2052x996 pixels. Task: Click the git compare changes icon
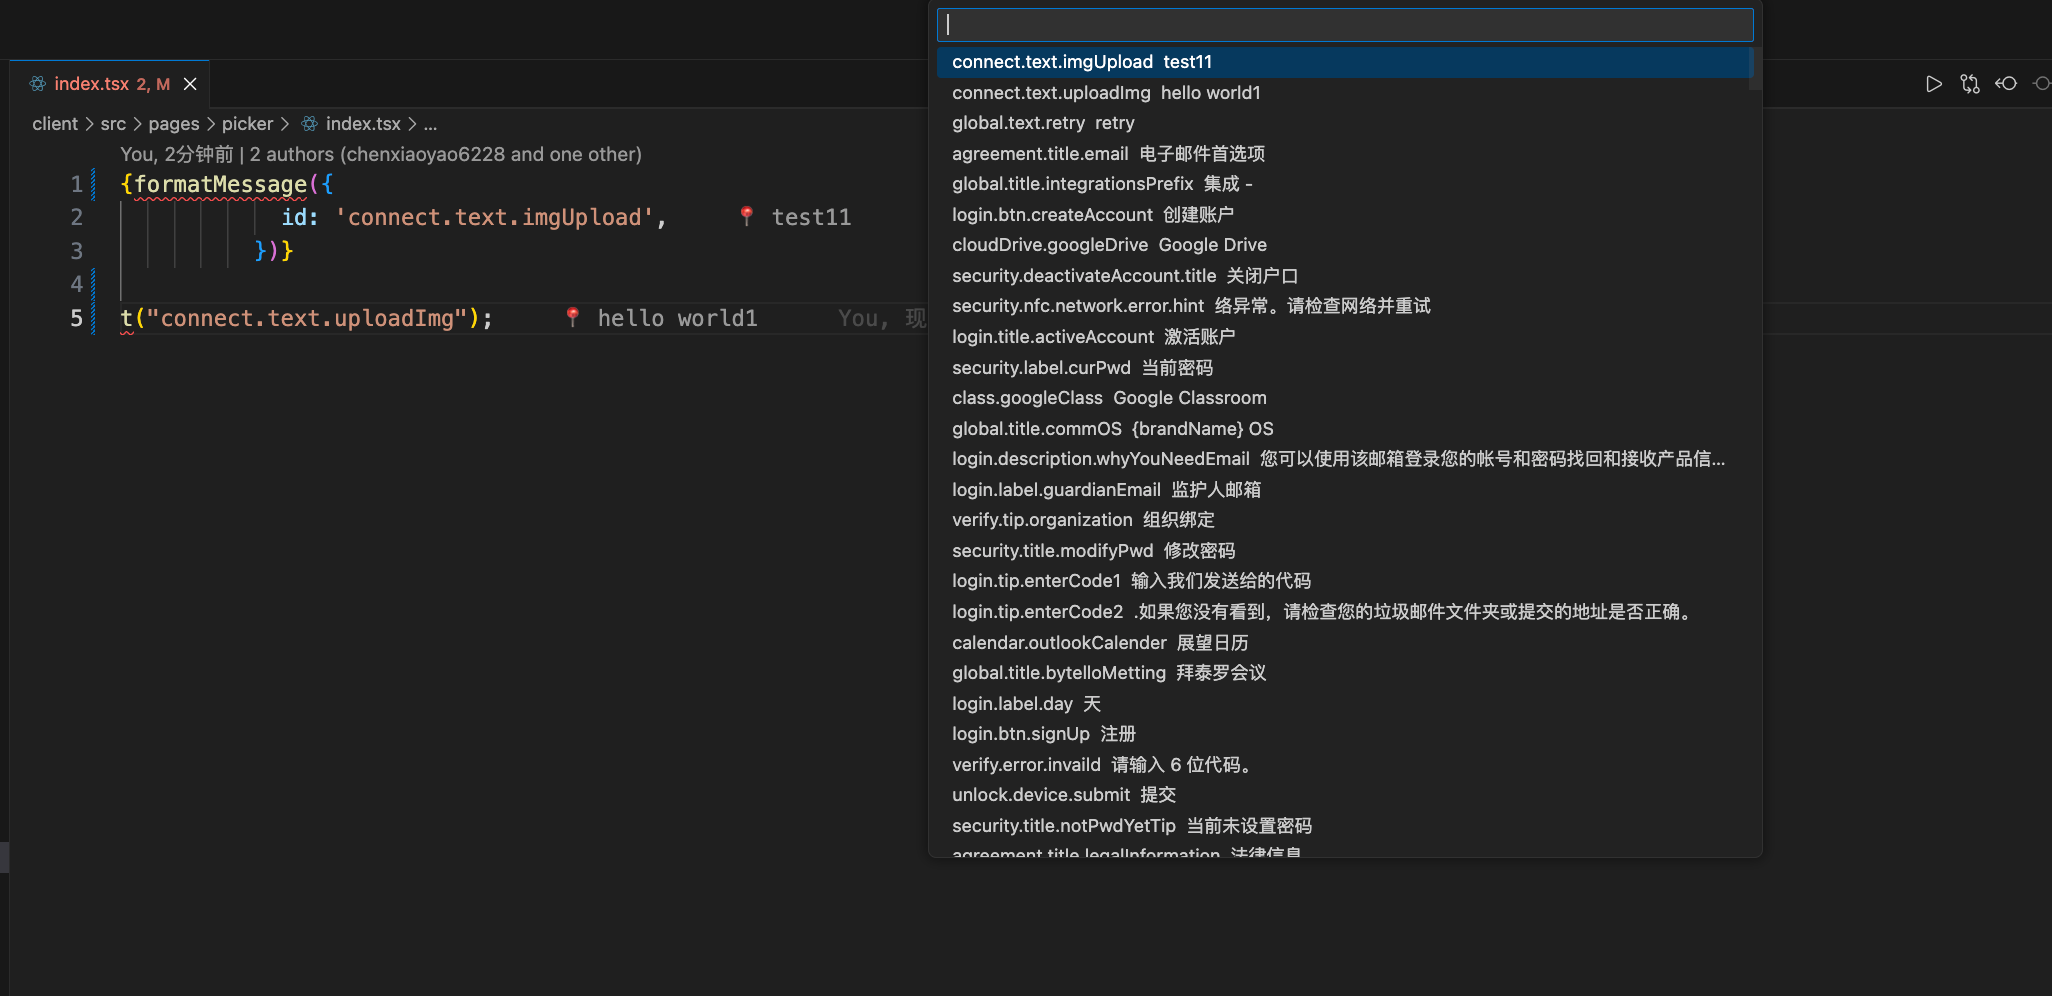pos(1970,84)
